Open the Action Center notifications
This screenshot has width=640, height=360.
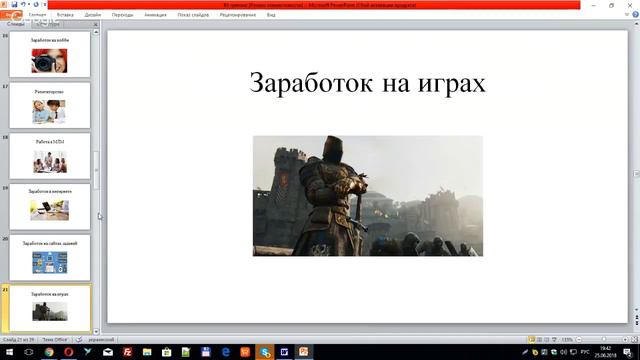[x=628, y=352]
